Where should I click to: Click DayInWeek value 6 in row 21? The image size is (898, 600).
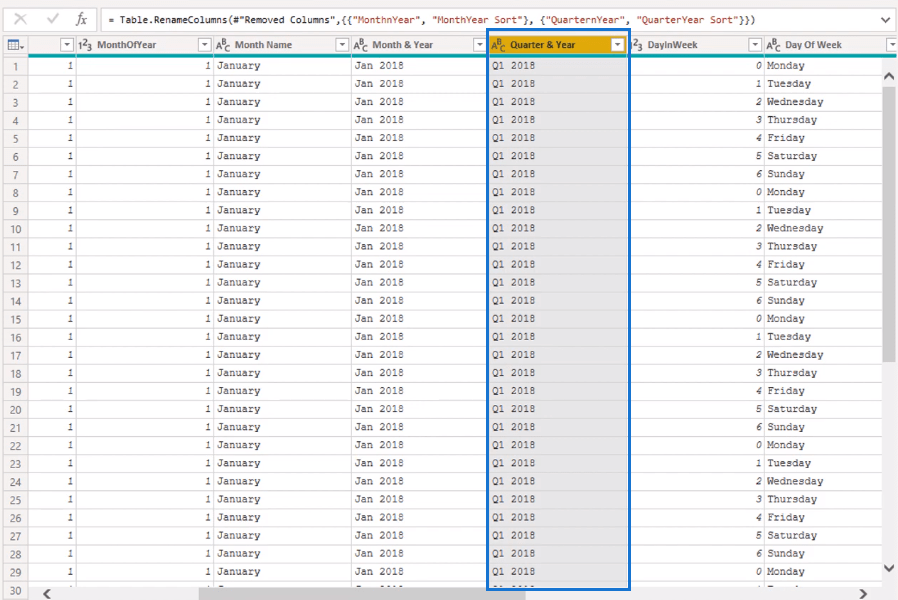click(696, 427)
